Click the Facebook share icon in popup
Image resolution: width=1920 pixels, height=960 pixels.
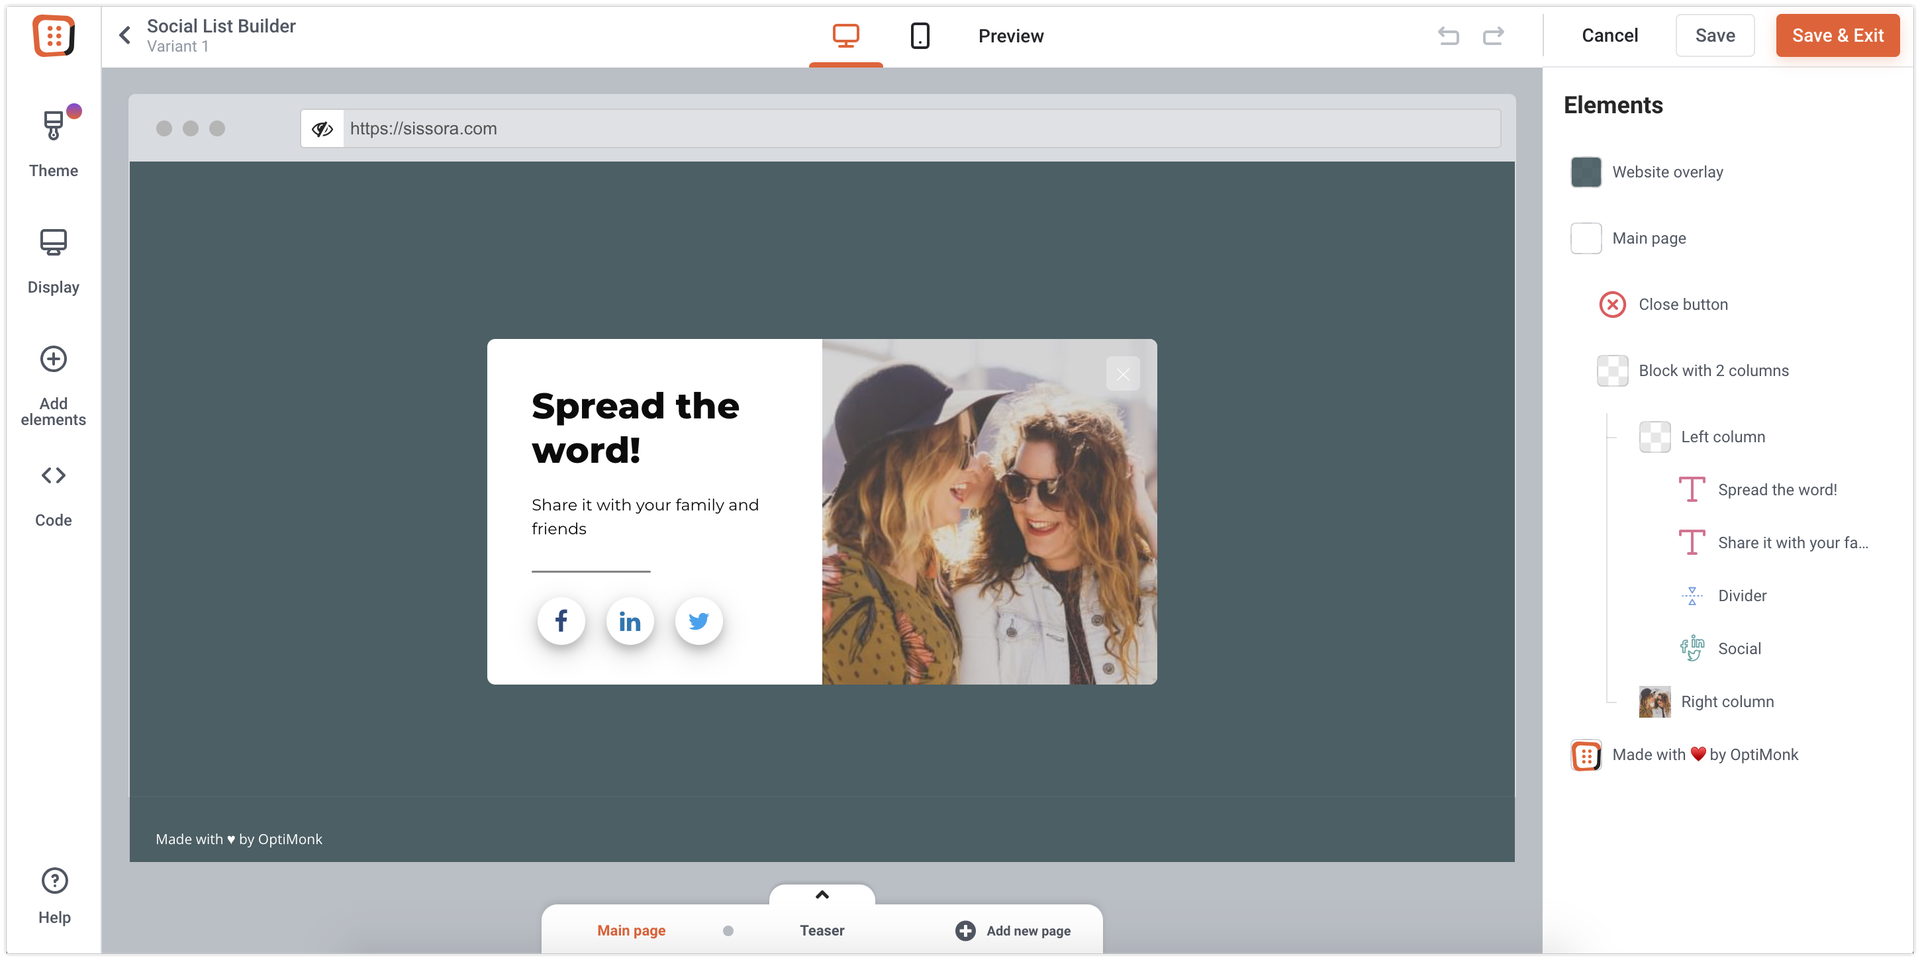(x=561, y=621)
